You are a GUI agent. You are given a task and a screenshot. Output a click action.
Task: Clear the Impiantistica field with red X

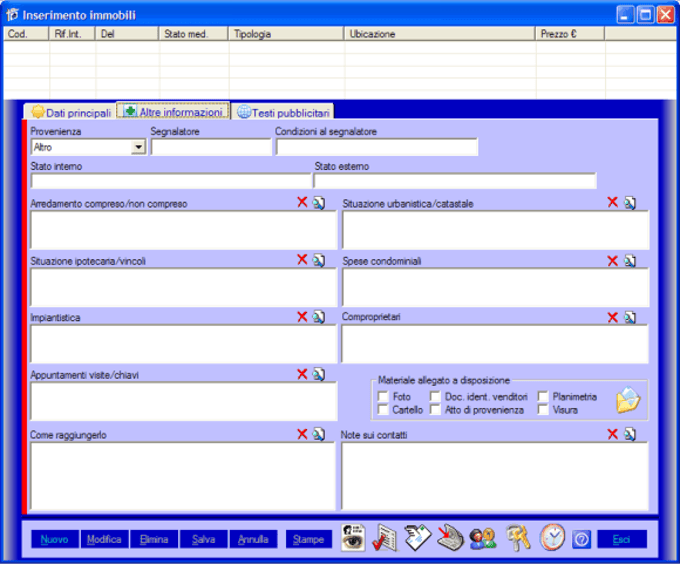point(302,317)
